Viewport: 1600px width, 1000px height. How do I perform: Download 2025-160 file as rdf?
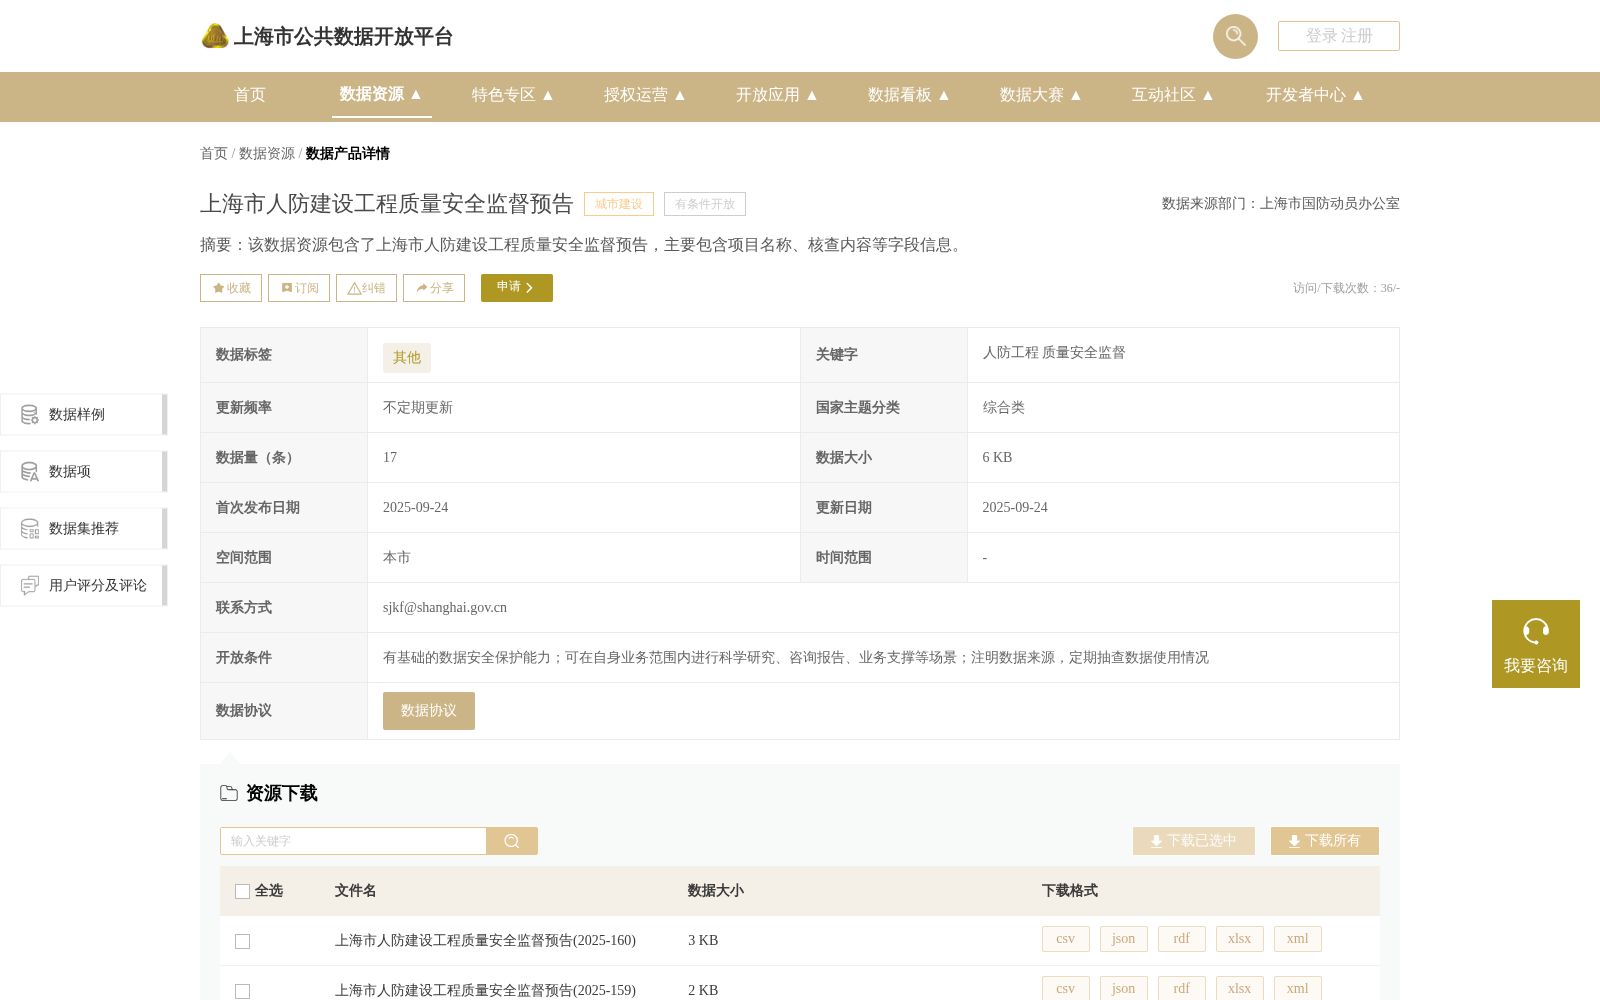pos(1182,939)
